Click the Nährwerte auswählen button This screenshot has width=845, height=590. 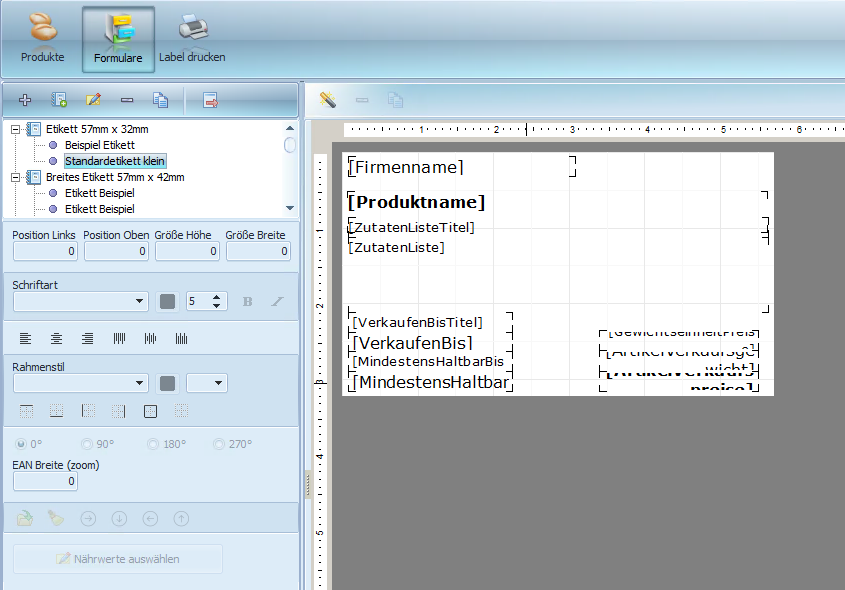coord(118,559)
